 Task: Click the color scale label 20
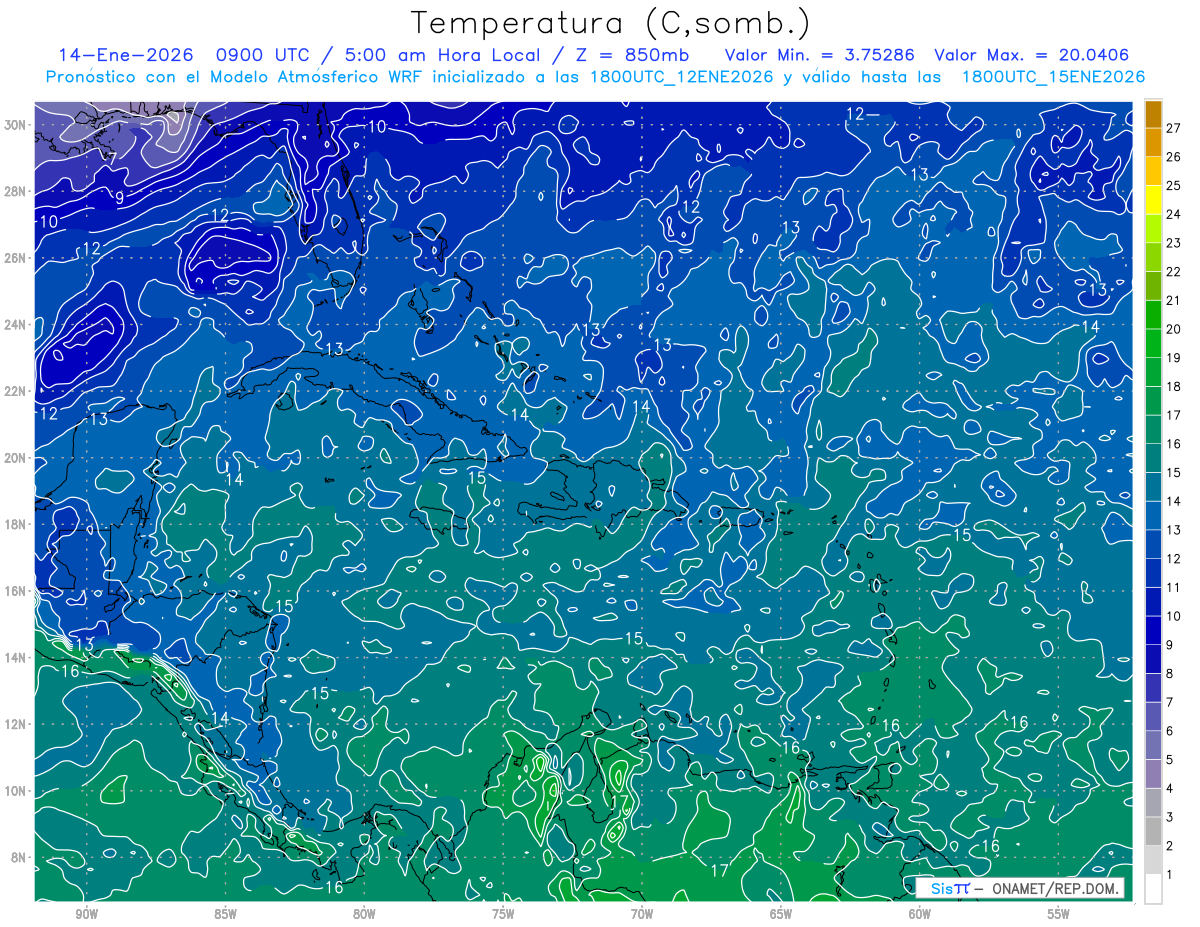pos(1173,329)
